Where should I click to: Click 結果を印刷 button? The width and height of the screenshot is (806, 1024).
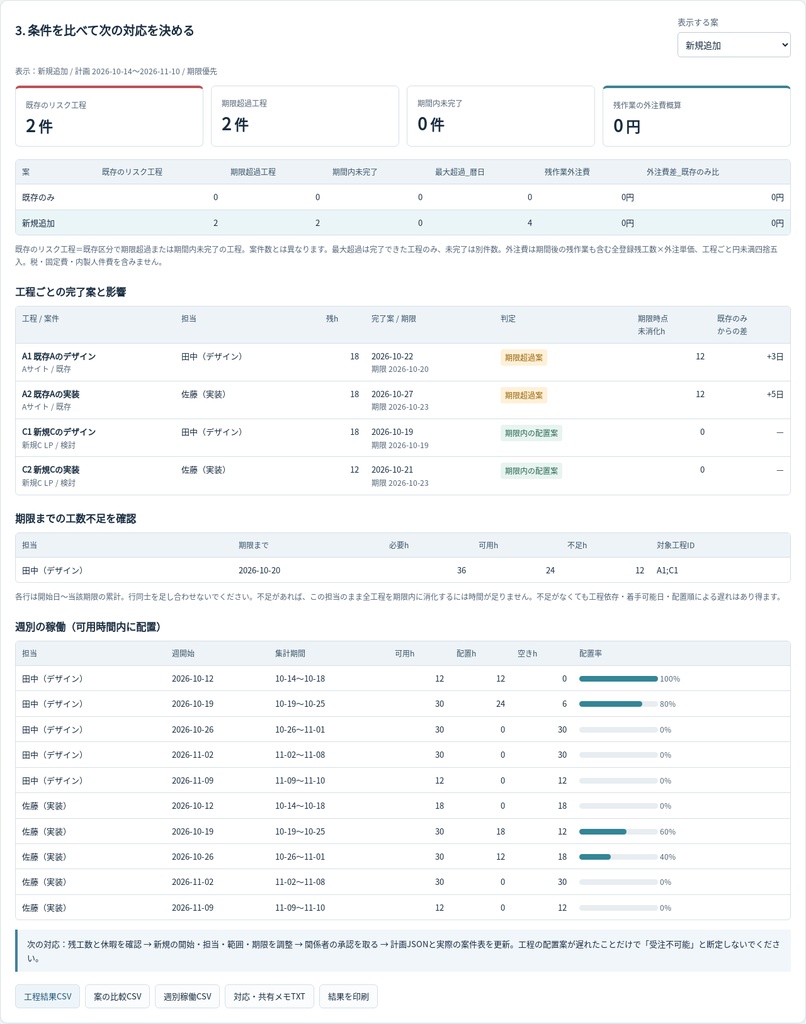point(348,997)
